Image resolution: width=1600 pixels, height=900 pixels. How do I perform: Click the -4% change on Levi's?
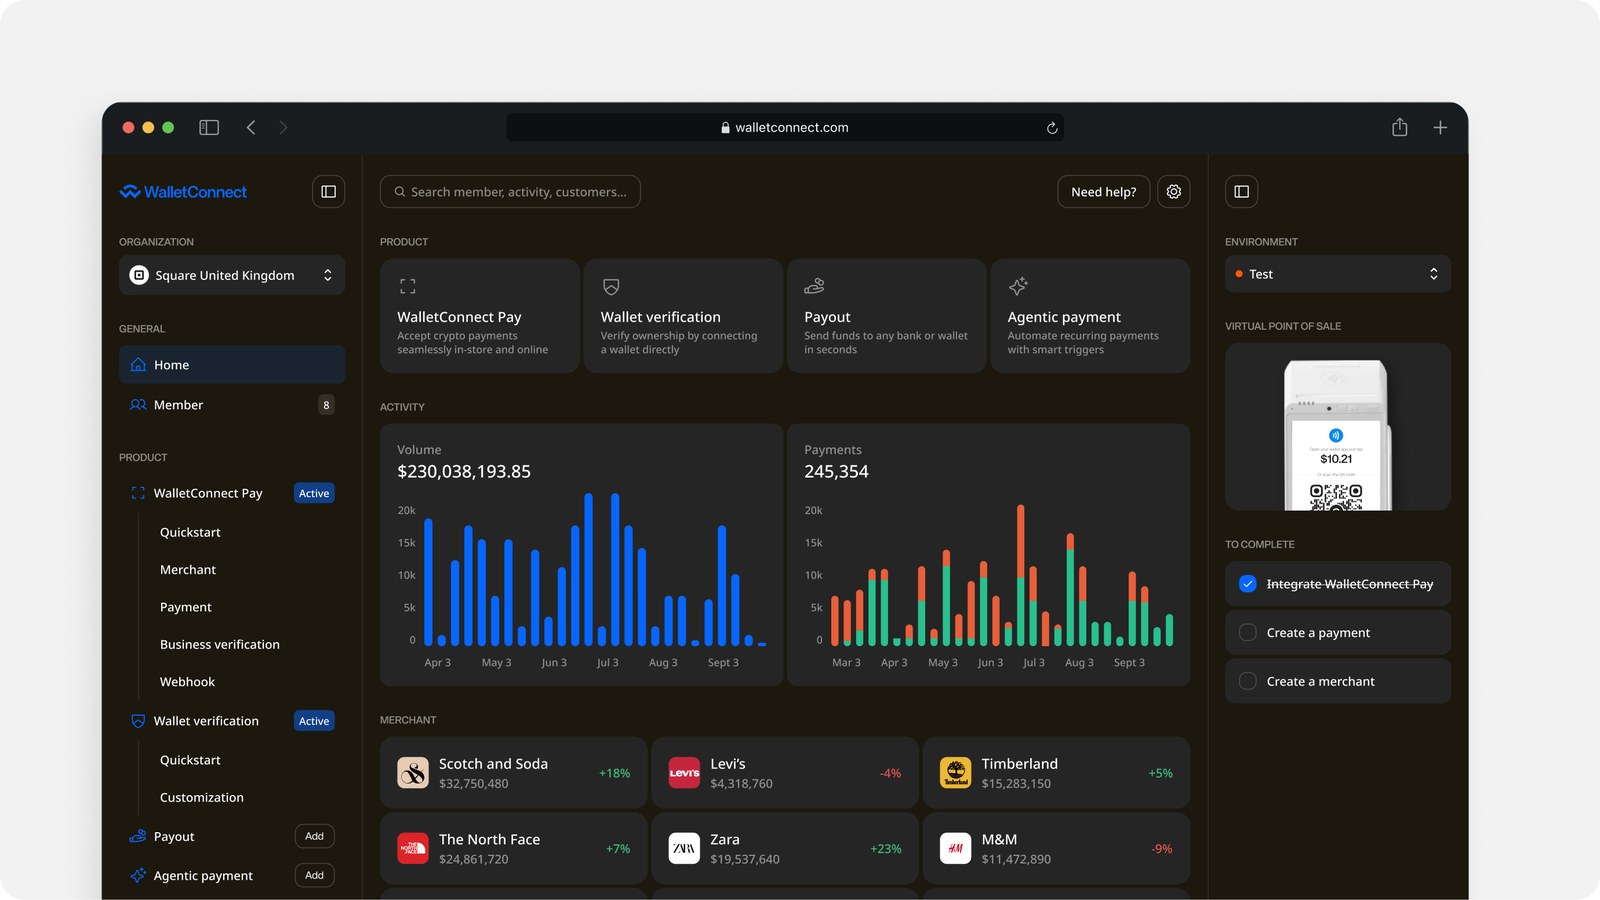890,773
